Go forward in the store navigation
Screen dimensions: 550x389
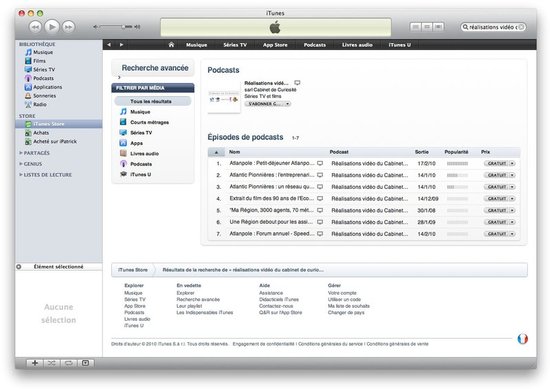tap(121, 45)
